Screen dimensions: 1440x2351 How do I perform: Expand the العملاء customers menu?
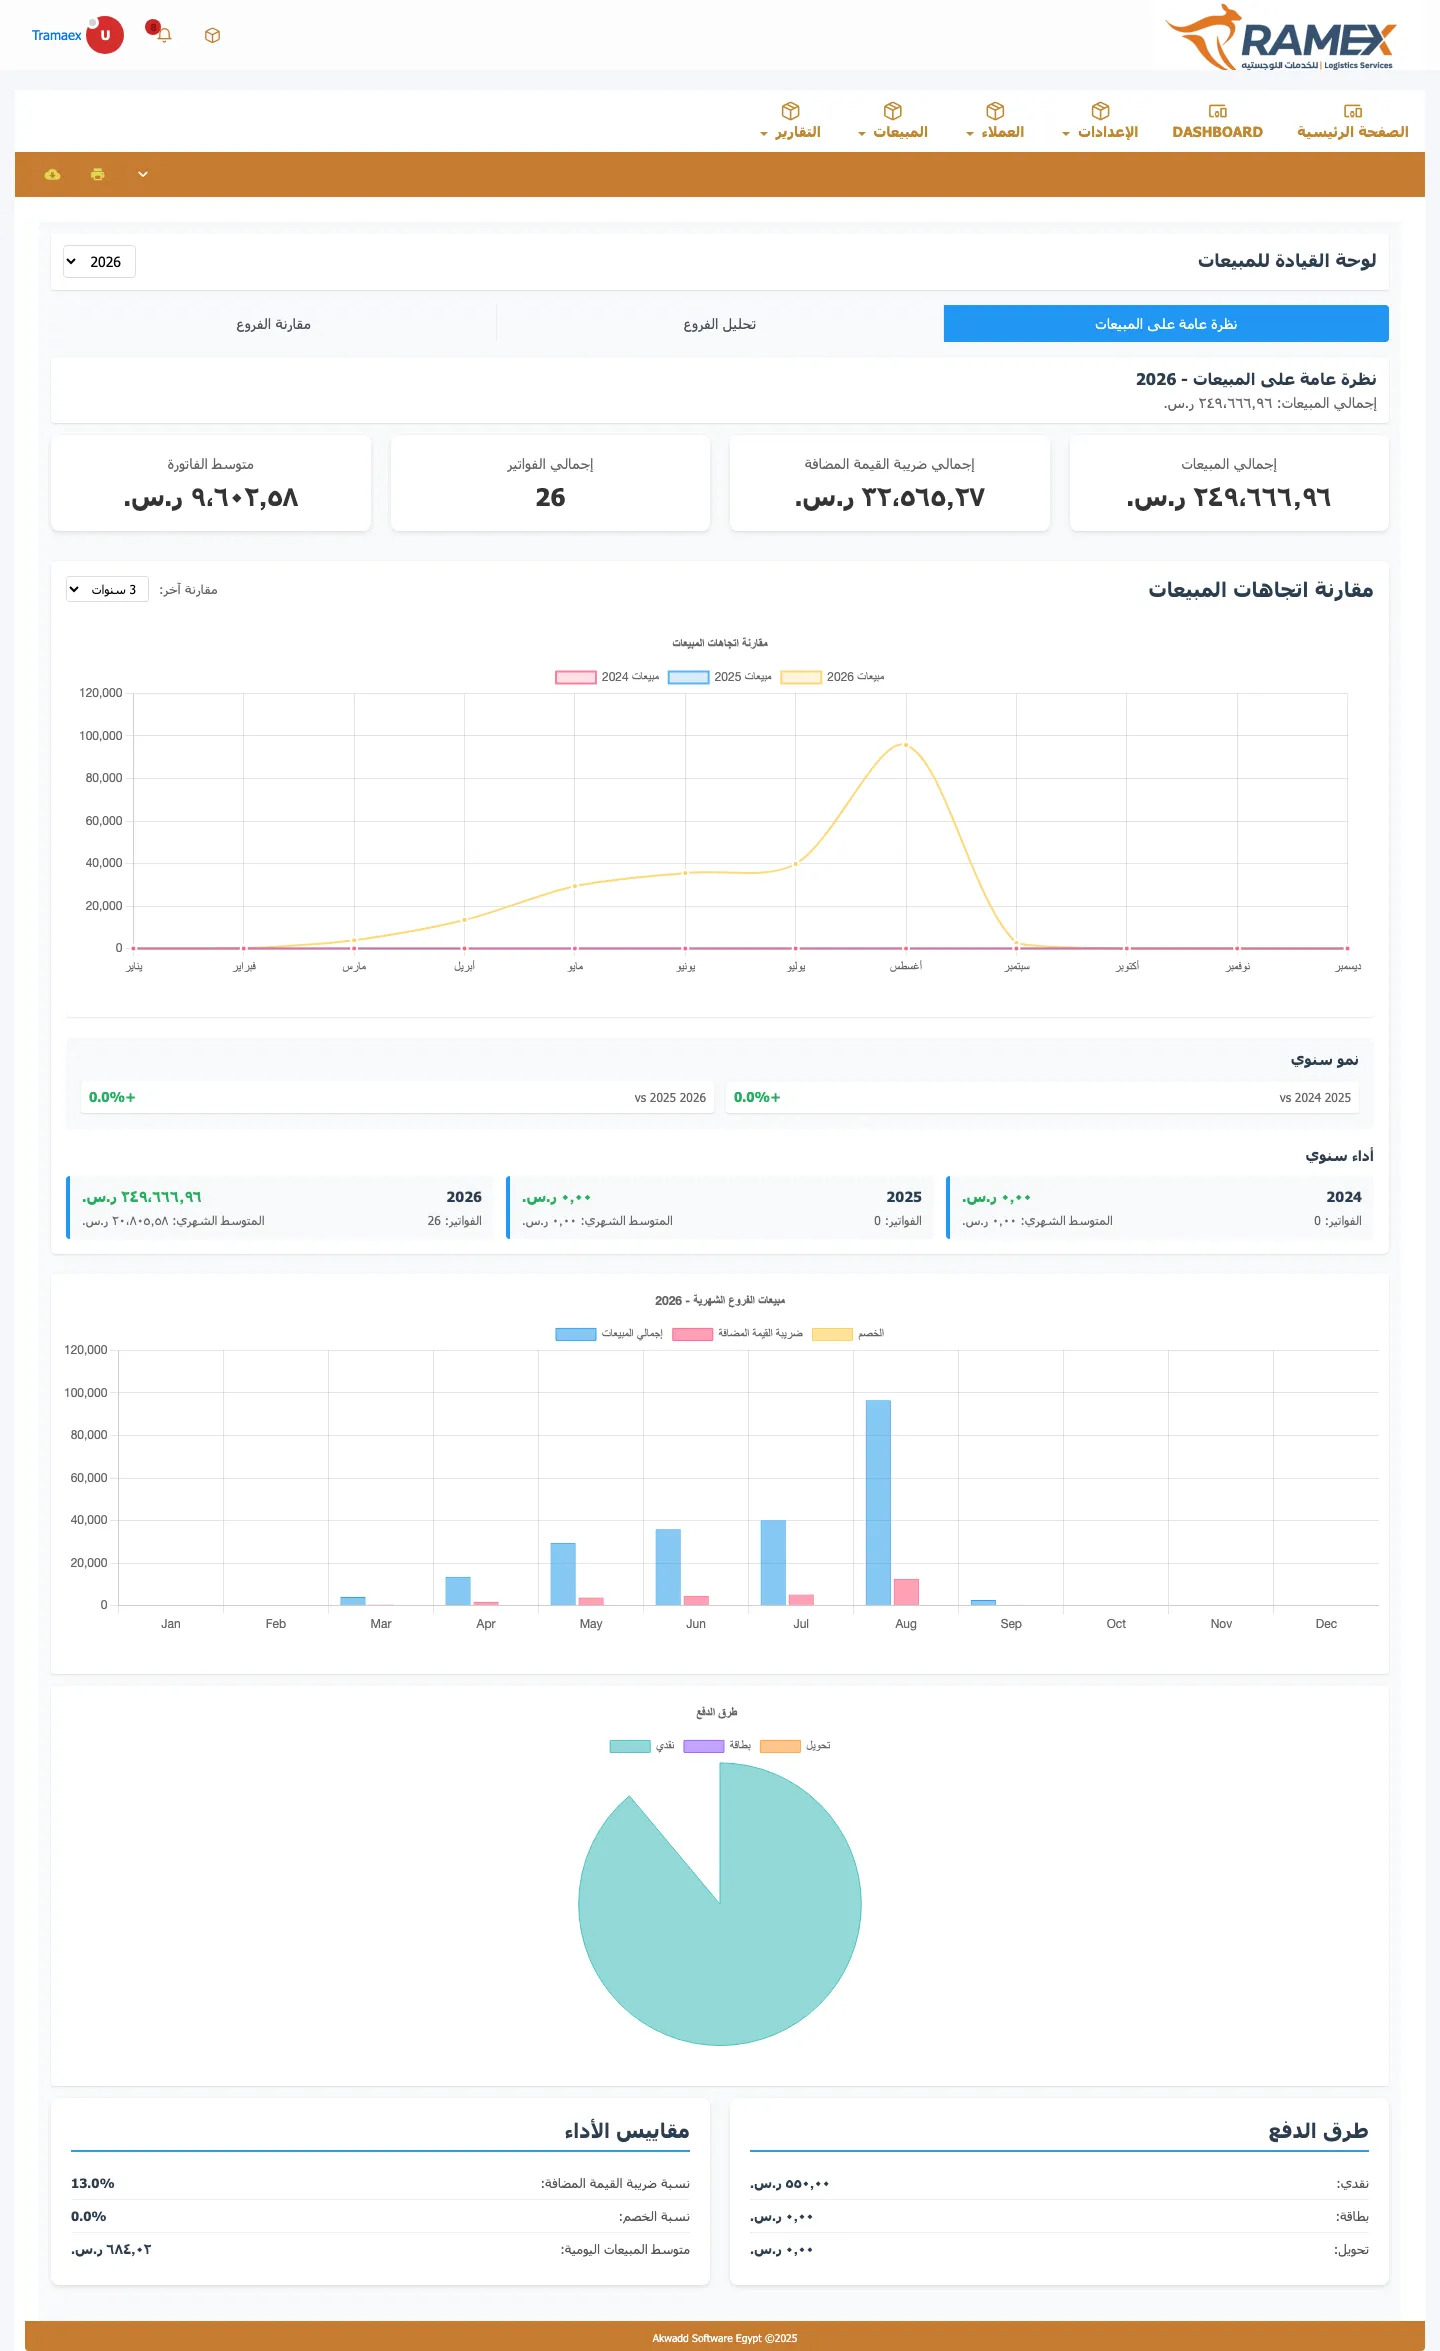995,121
